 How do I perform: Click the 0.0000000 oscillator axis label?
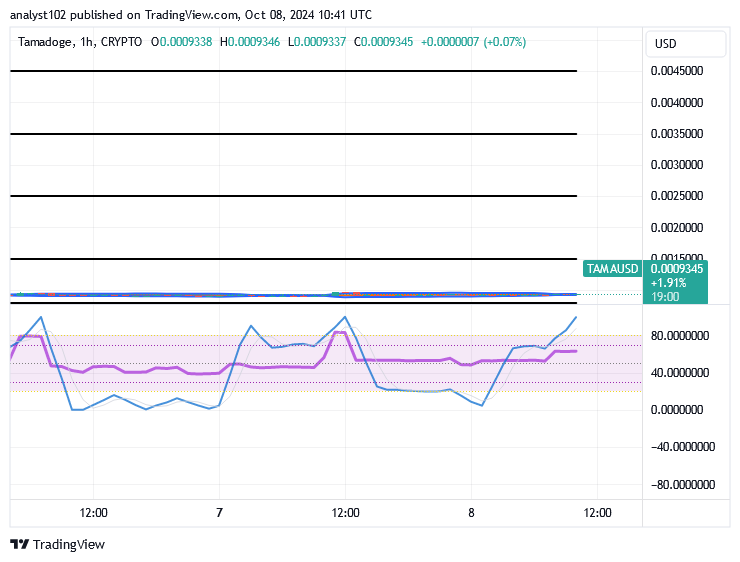click(x=677, y=410)
